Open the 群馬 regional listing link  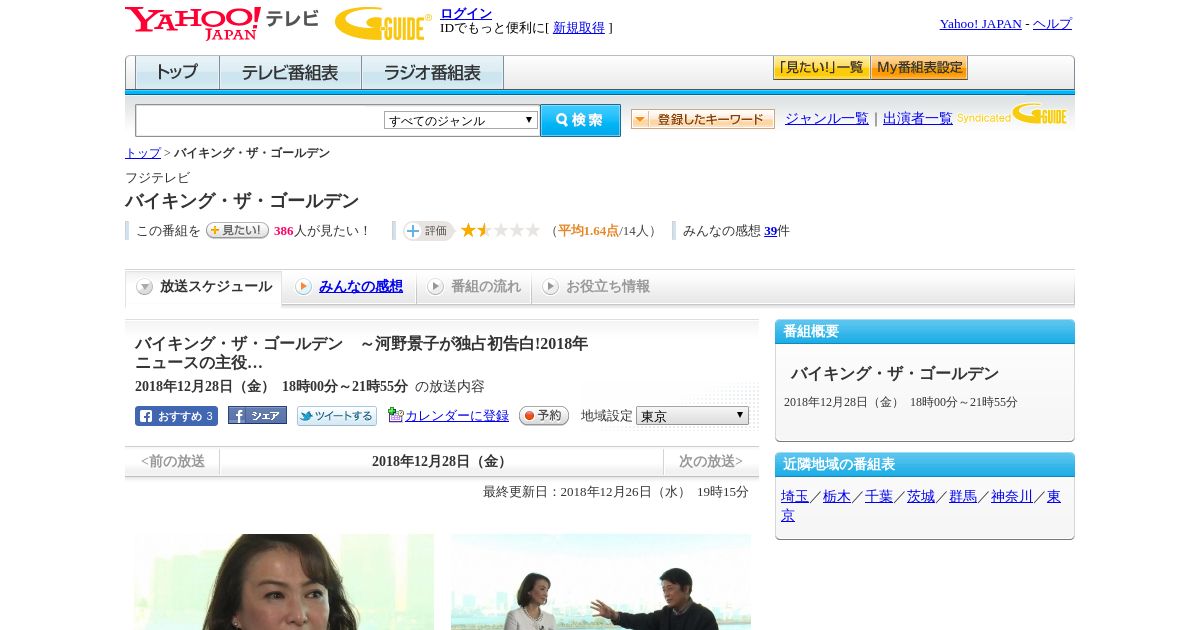pos(963,497)
